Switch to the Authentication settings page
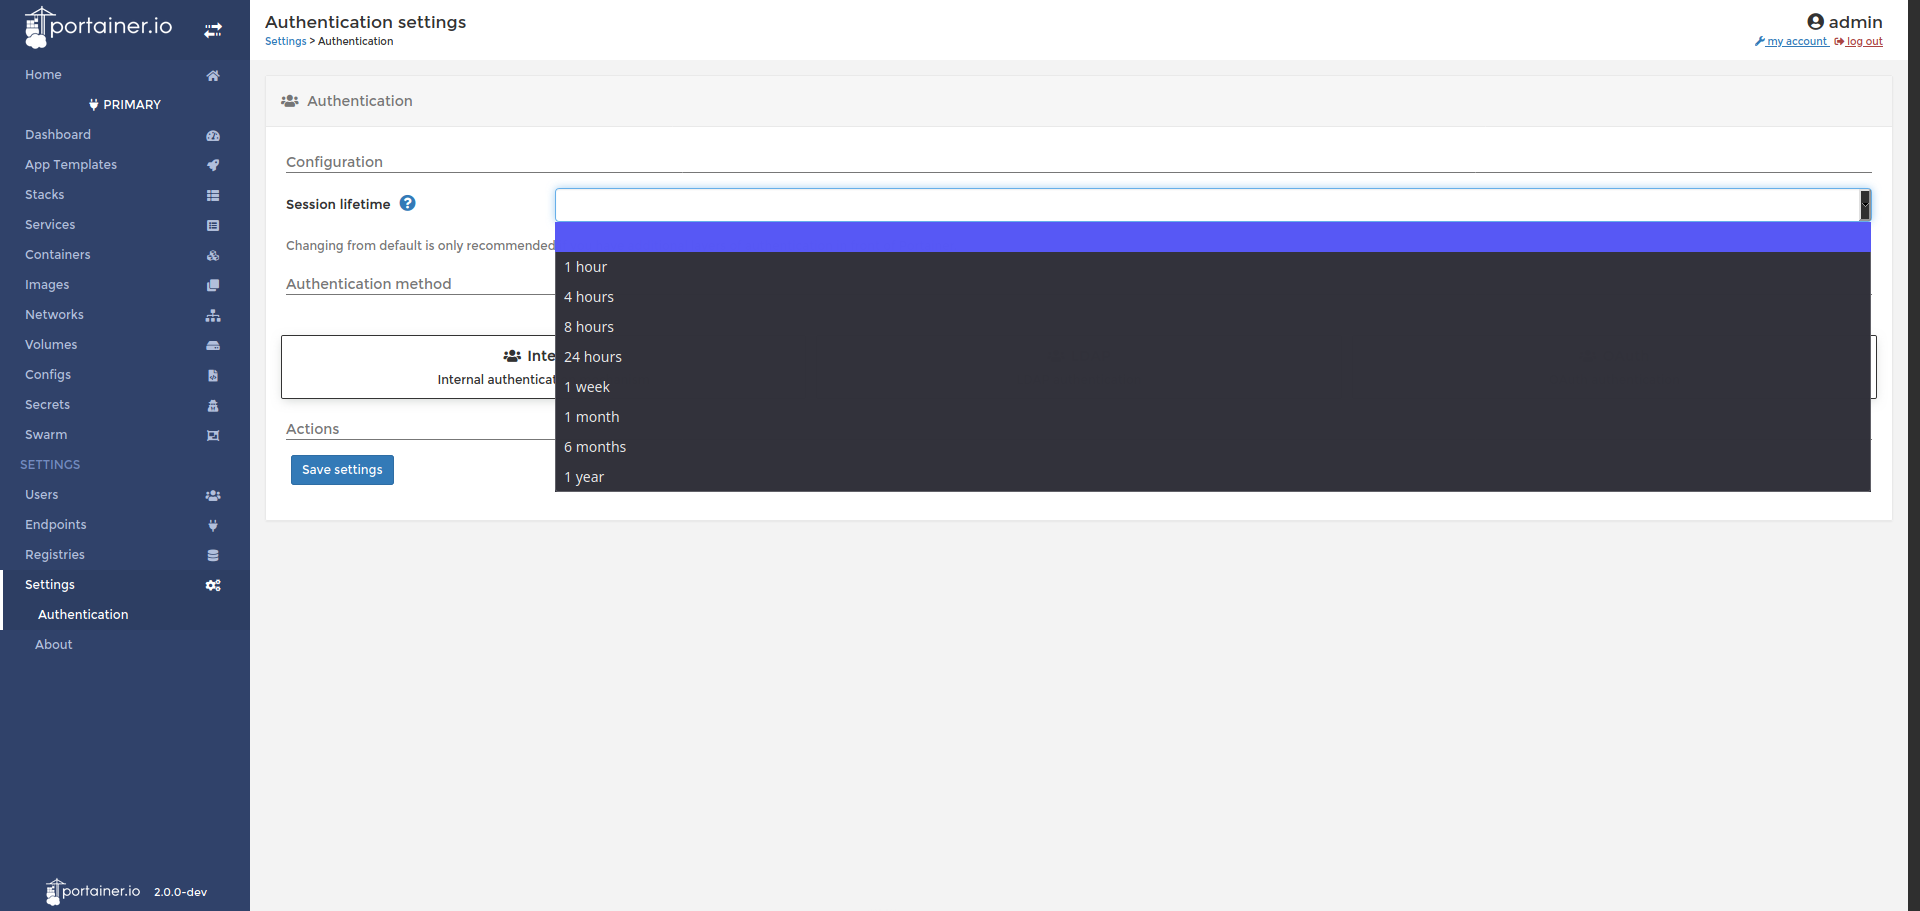1920x911 pixels. 83,614
